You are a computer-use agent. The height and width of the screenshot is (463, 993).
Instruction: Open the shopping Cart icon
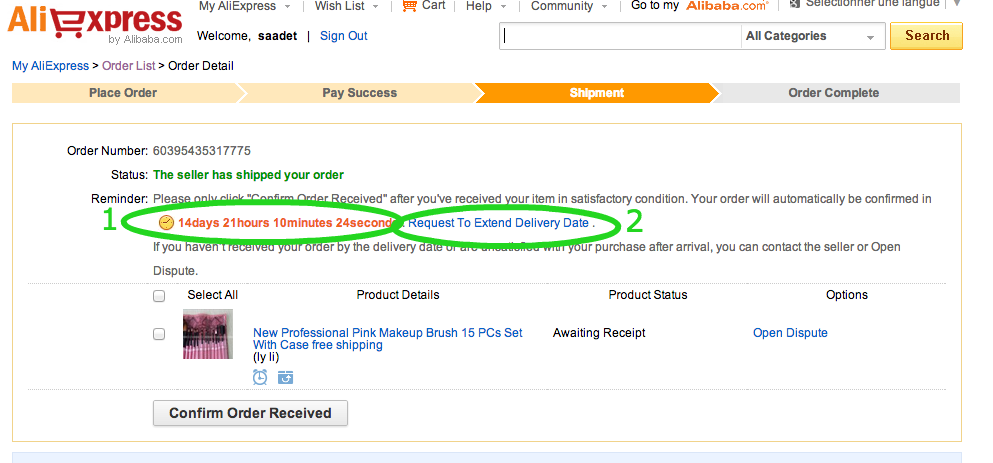(409, 6)
